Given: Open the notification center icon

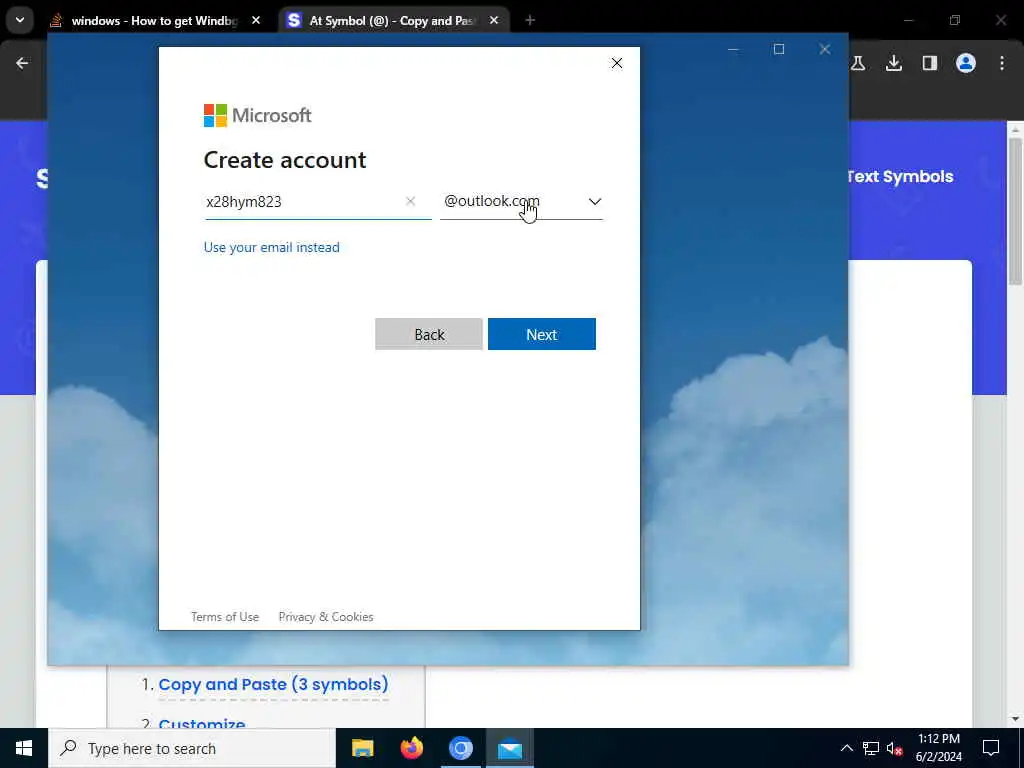Looking at the screenshot, I should [991, 748].
